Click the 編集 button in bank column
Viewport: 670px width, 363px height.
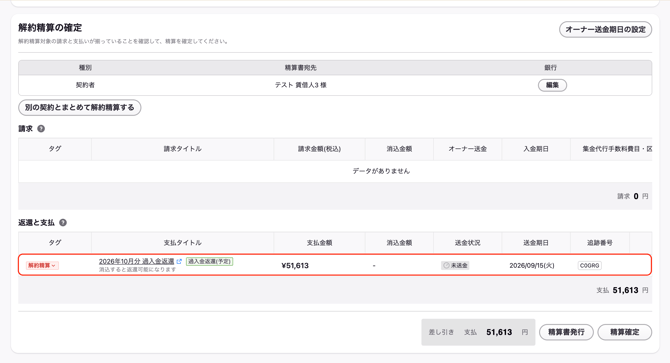(x=552, y=85)
